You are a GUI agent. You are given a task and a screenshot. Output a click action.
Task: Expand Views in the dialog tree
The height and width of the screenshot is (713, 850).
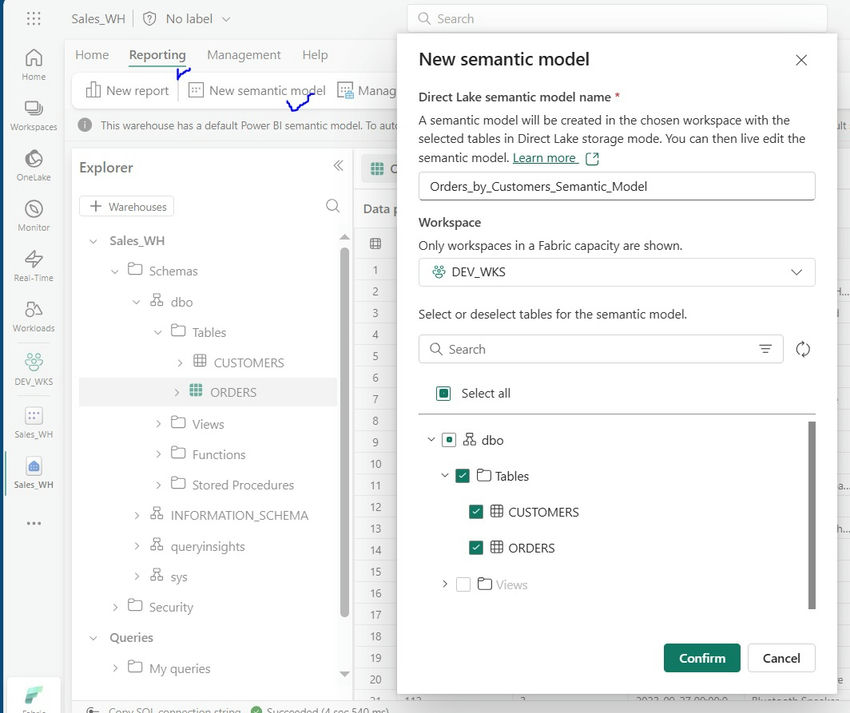447,584
